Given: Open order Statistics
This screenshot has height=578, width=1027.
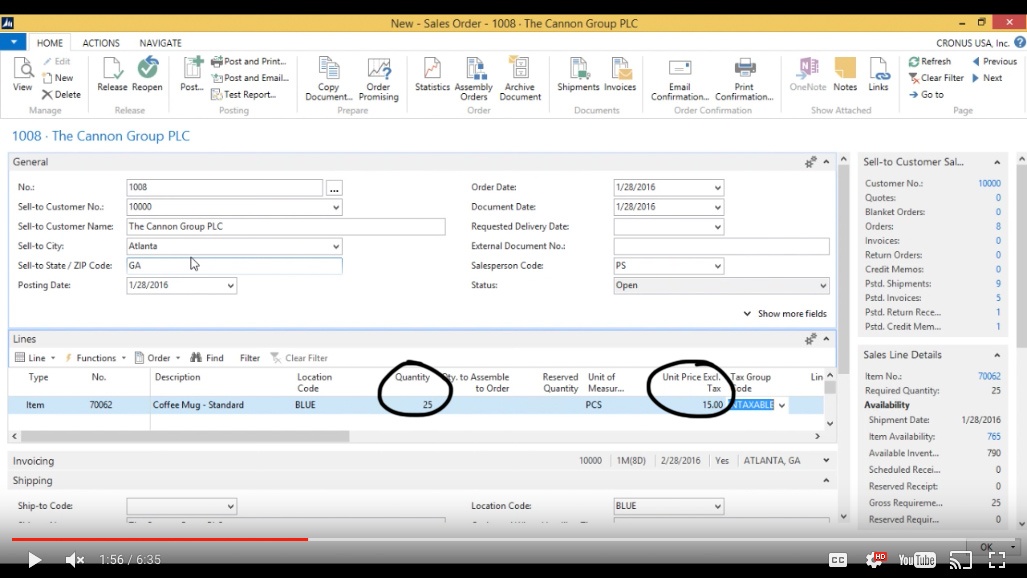Looking at the screenshot, I should tap(432, 74).
